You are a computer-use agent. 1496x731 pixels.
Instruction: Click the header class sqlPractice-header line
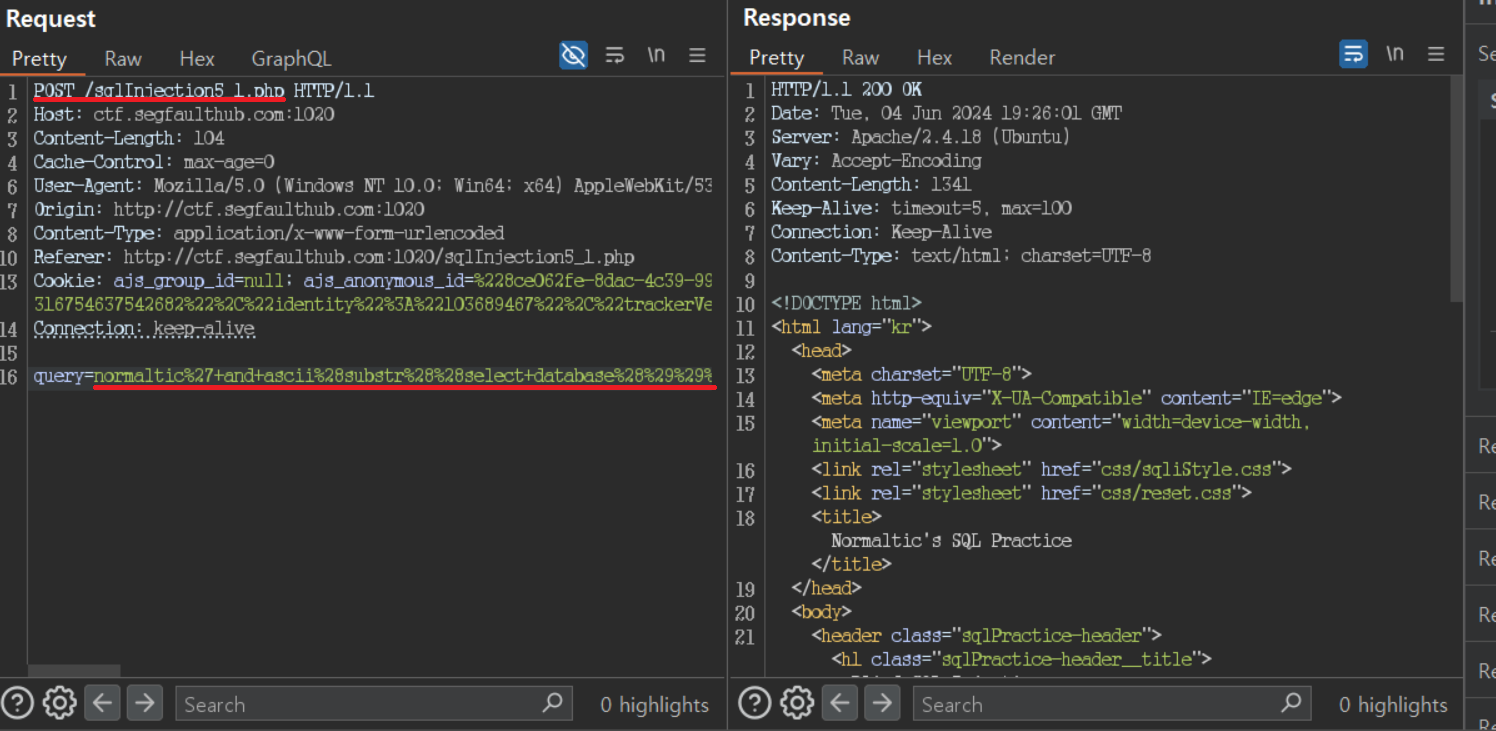point(986,635)
